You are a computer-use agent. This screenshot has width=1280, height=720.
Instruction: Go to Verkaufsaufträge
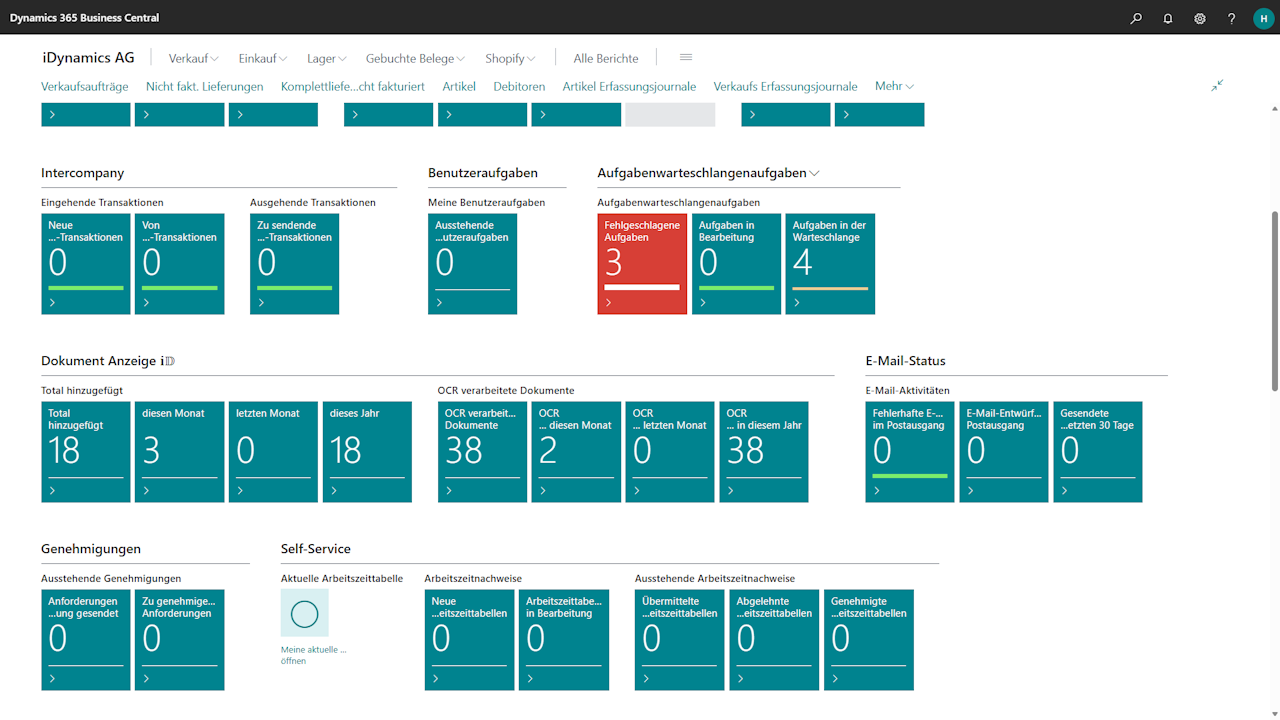click(x=85, y=87)
